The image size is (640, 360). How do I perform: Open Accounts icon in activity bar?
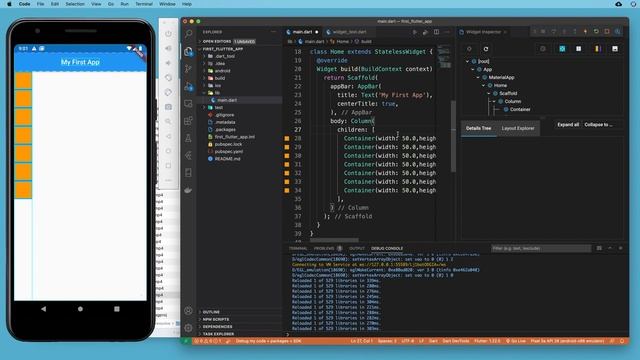pyautogui.click(x=188, y=311)
